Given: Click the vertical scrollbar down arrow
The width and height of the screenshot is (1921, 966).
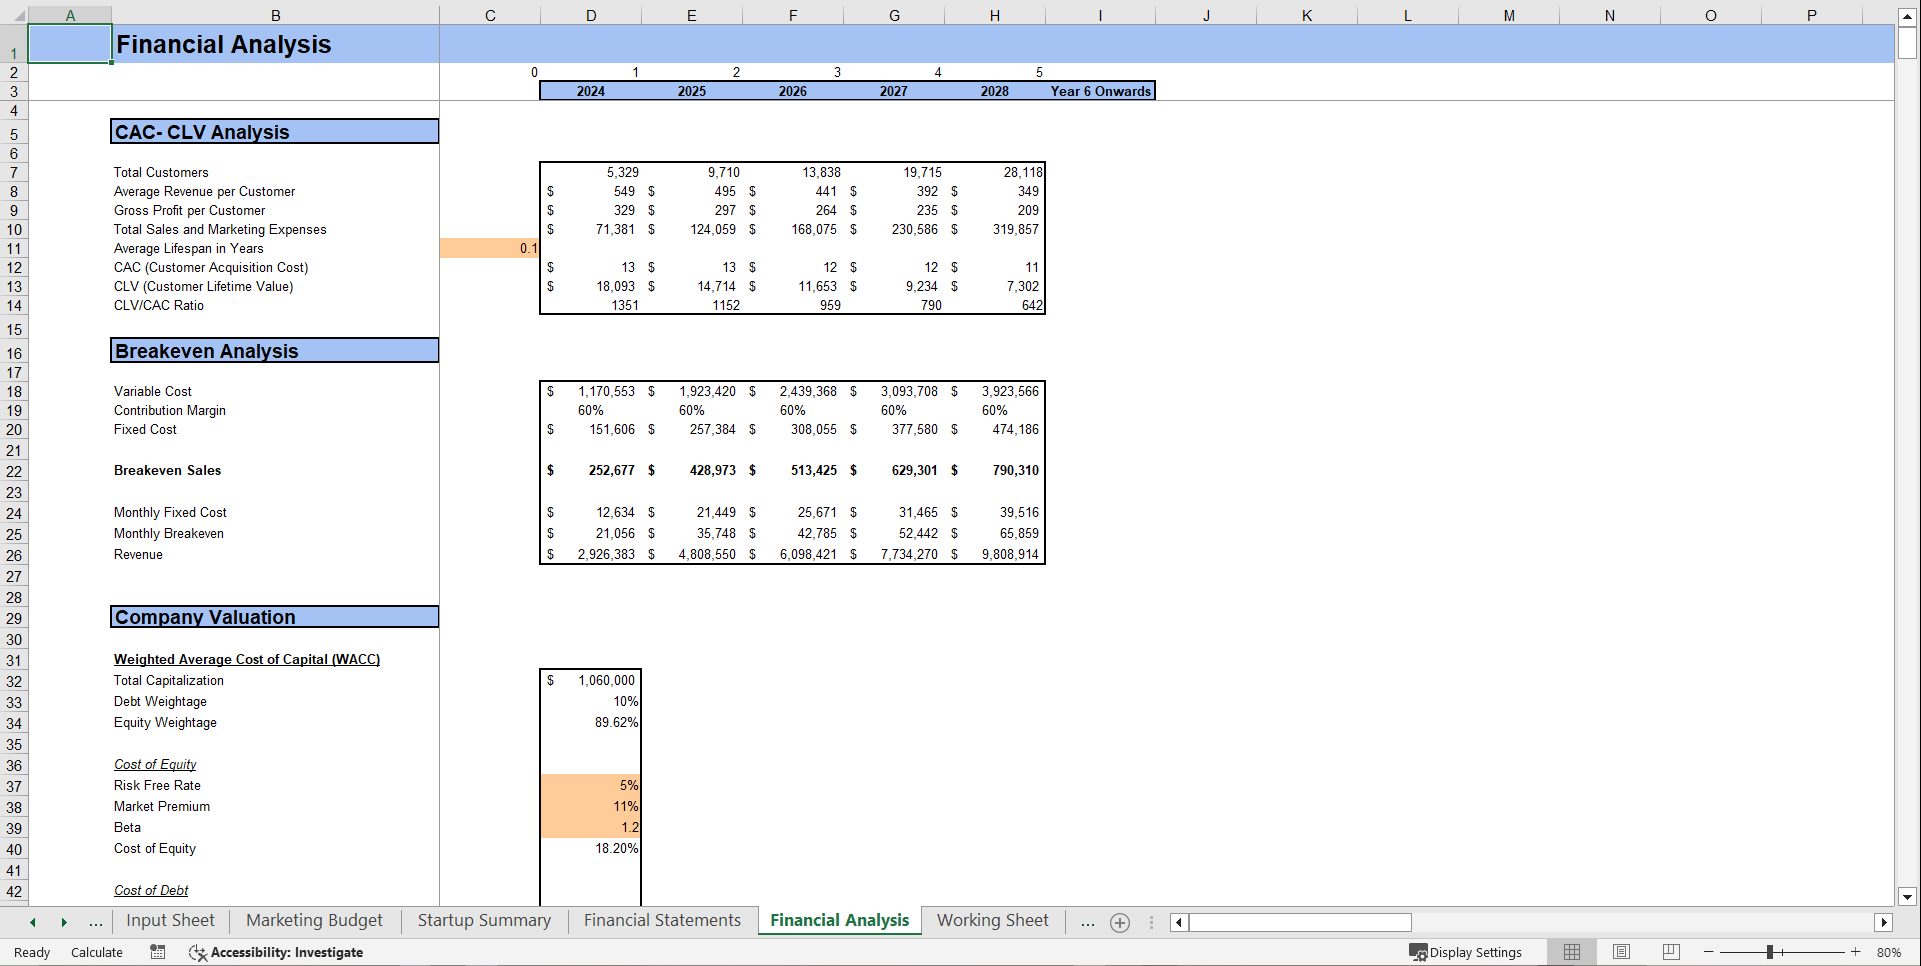Looking at the screenshot, I should [x=1908, y=897].
